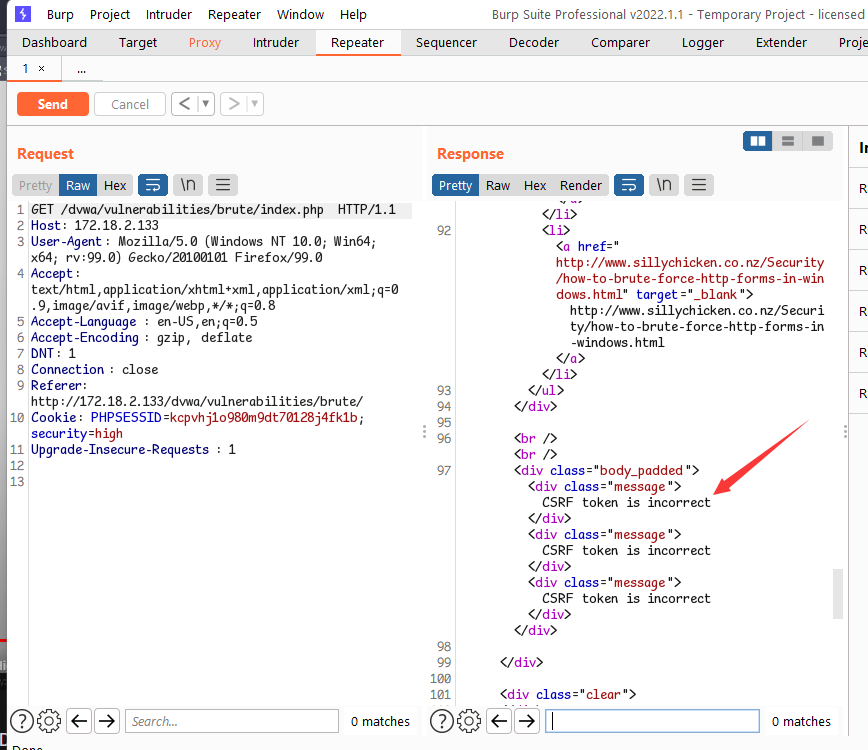Open Response panel options menu icon
868x750 pixels.
pos(699,185)
